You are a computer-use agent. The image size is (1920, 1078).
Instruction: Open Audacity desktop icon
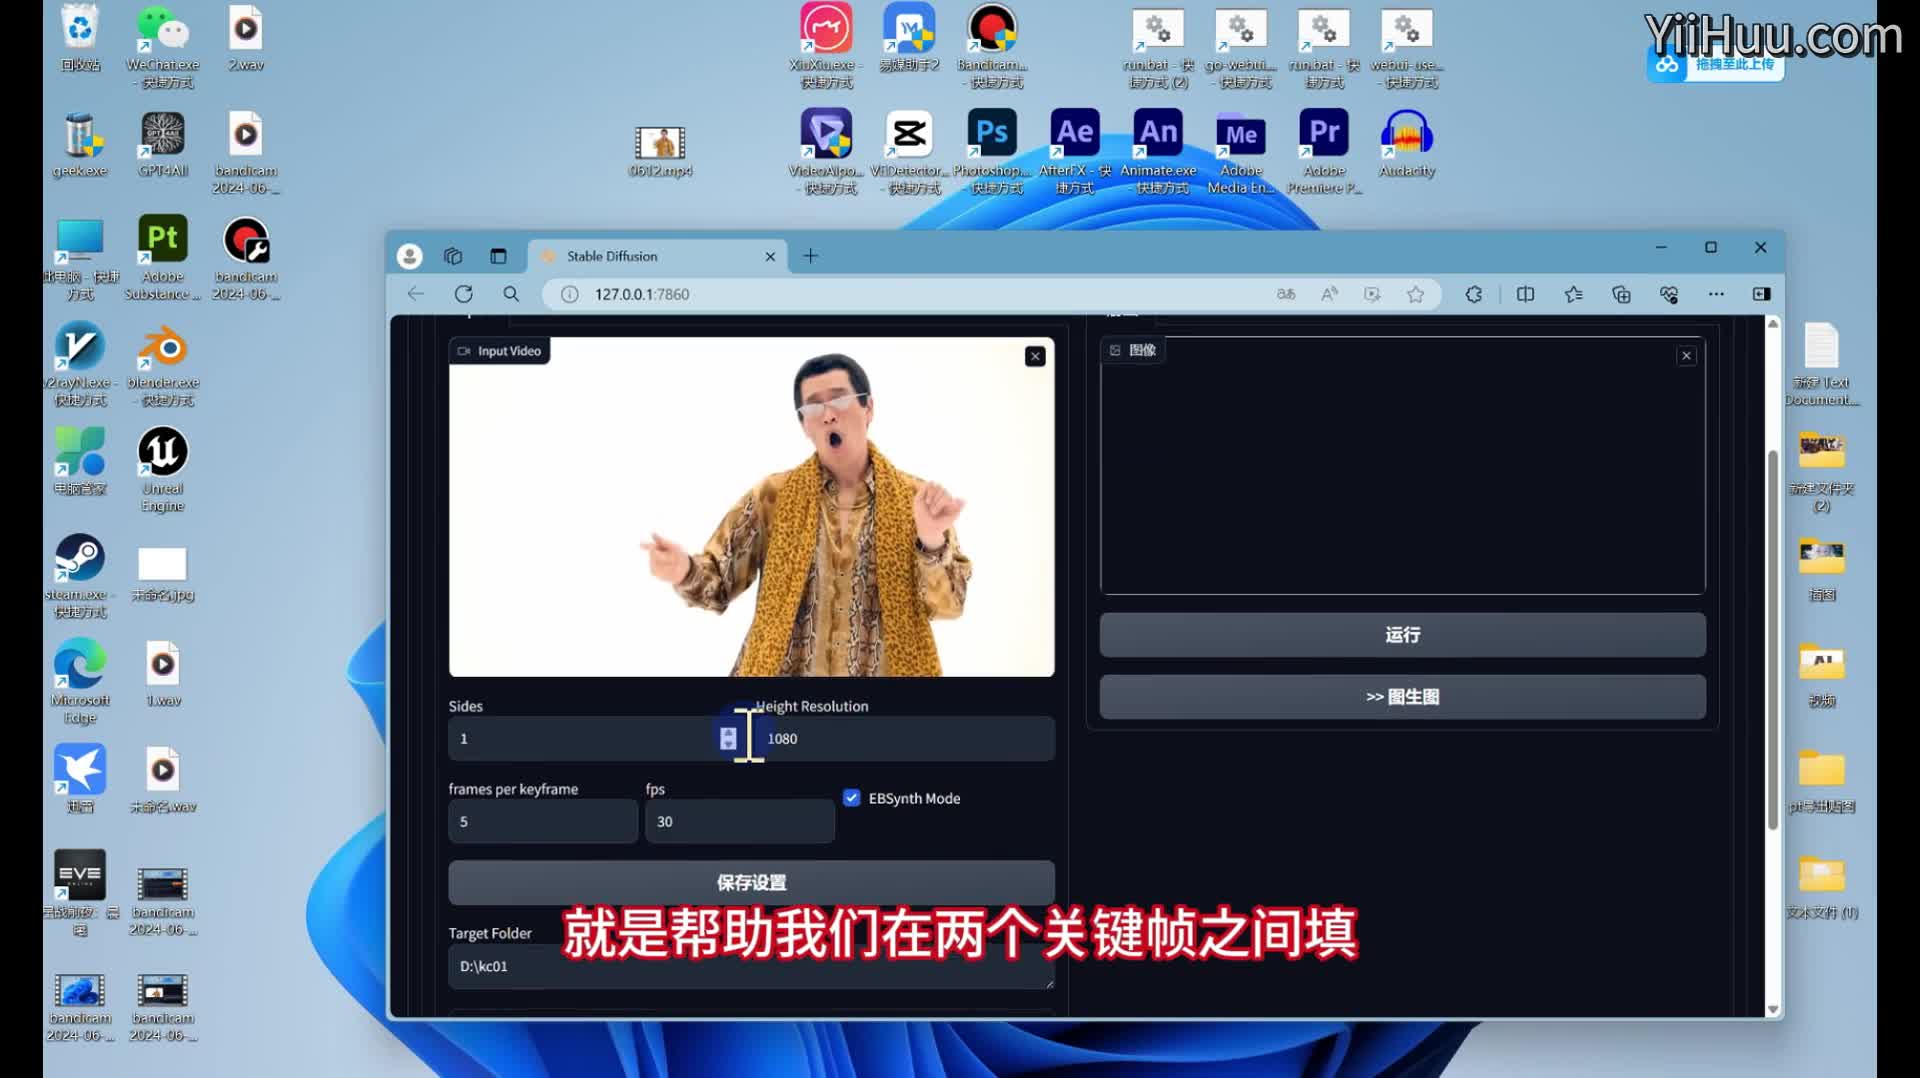pyautogui.click(x=1407, y=145)
